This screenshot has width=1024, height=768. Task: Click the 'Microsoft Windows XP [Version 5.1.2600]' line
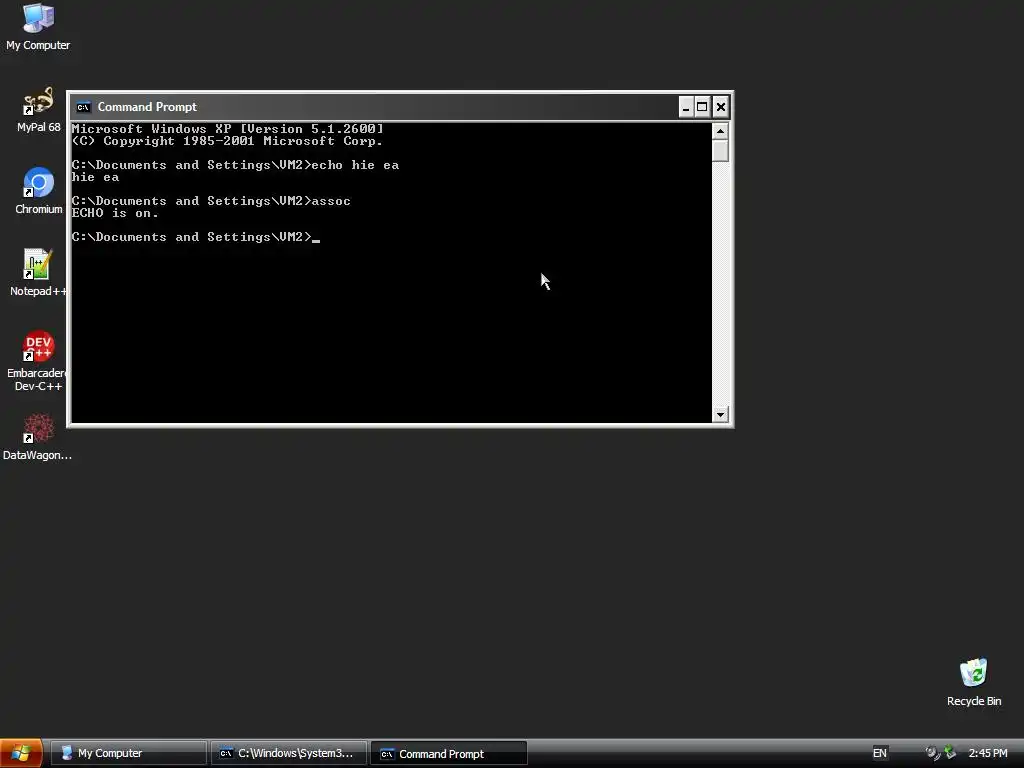[x=227, y=129]
